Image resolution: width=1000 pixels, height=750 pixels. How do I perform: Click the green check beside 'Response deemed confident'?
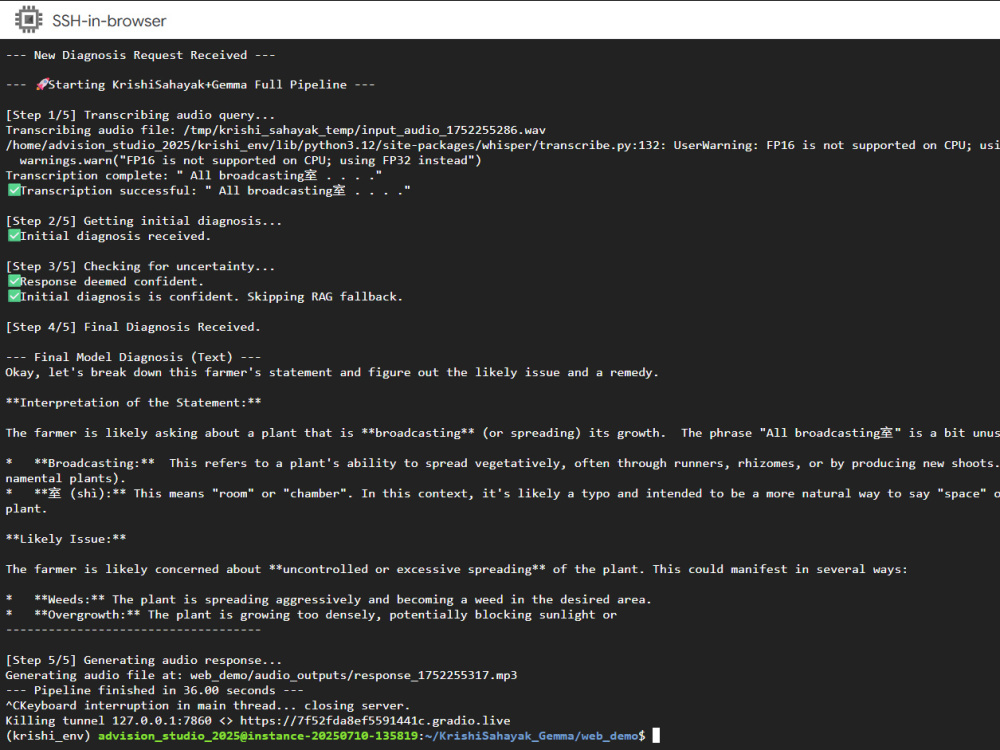click(14, 281)
